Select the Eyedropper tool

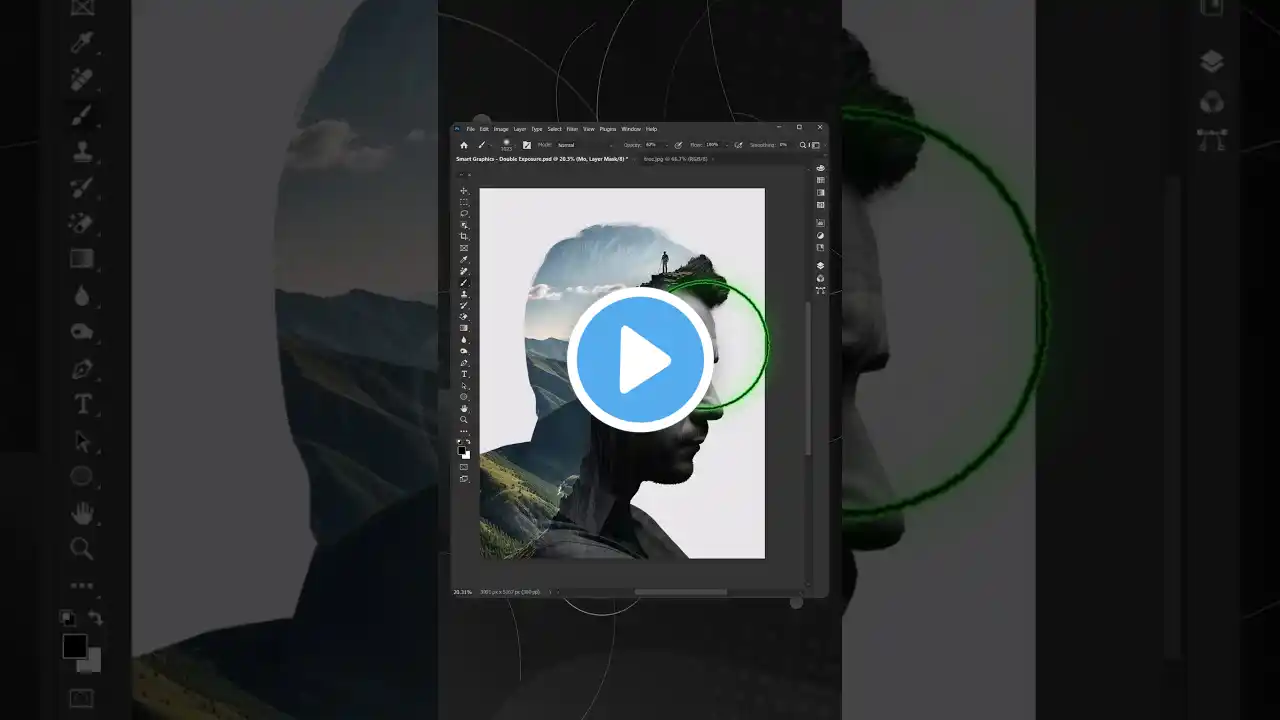click(x=464, y=259)
